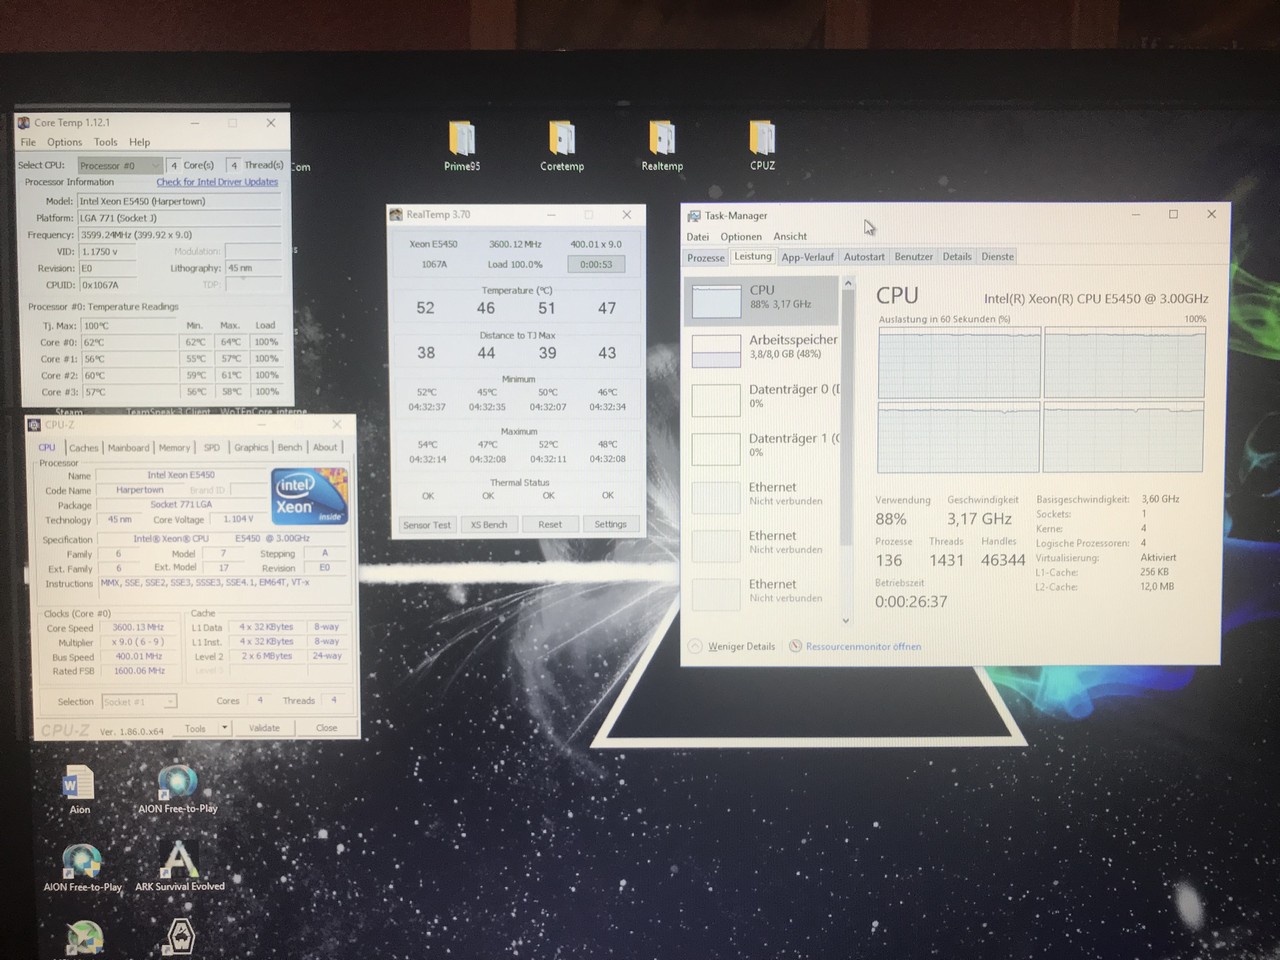
Task: Switch to Details tab in Task-Manager
Action: point(957,257)
